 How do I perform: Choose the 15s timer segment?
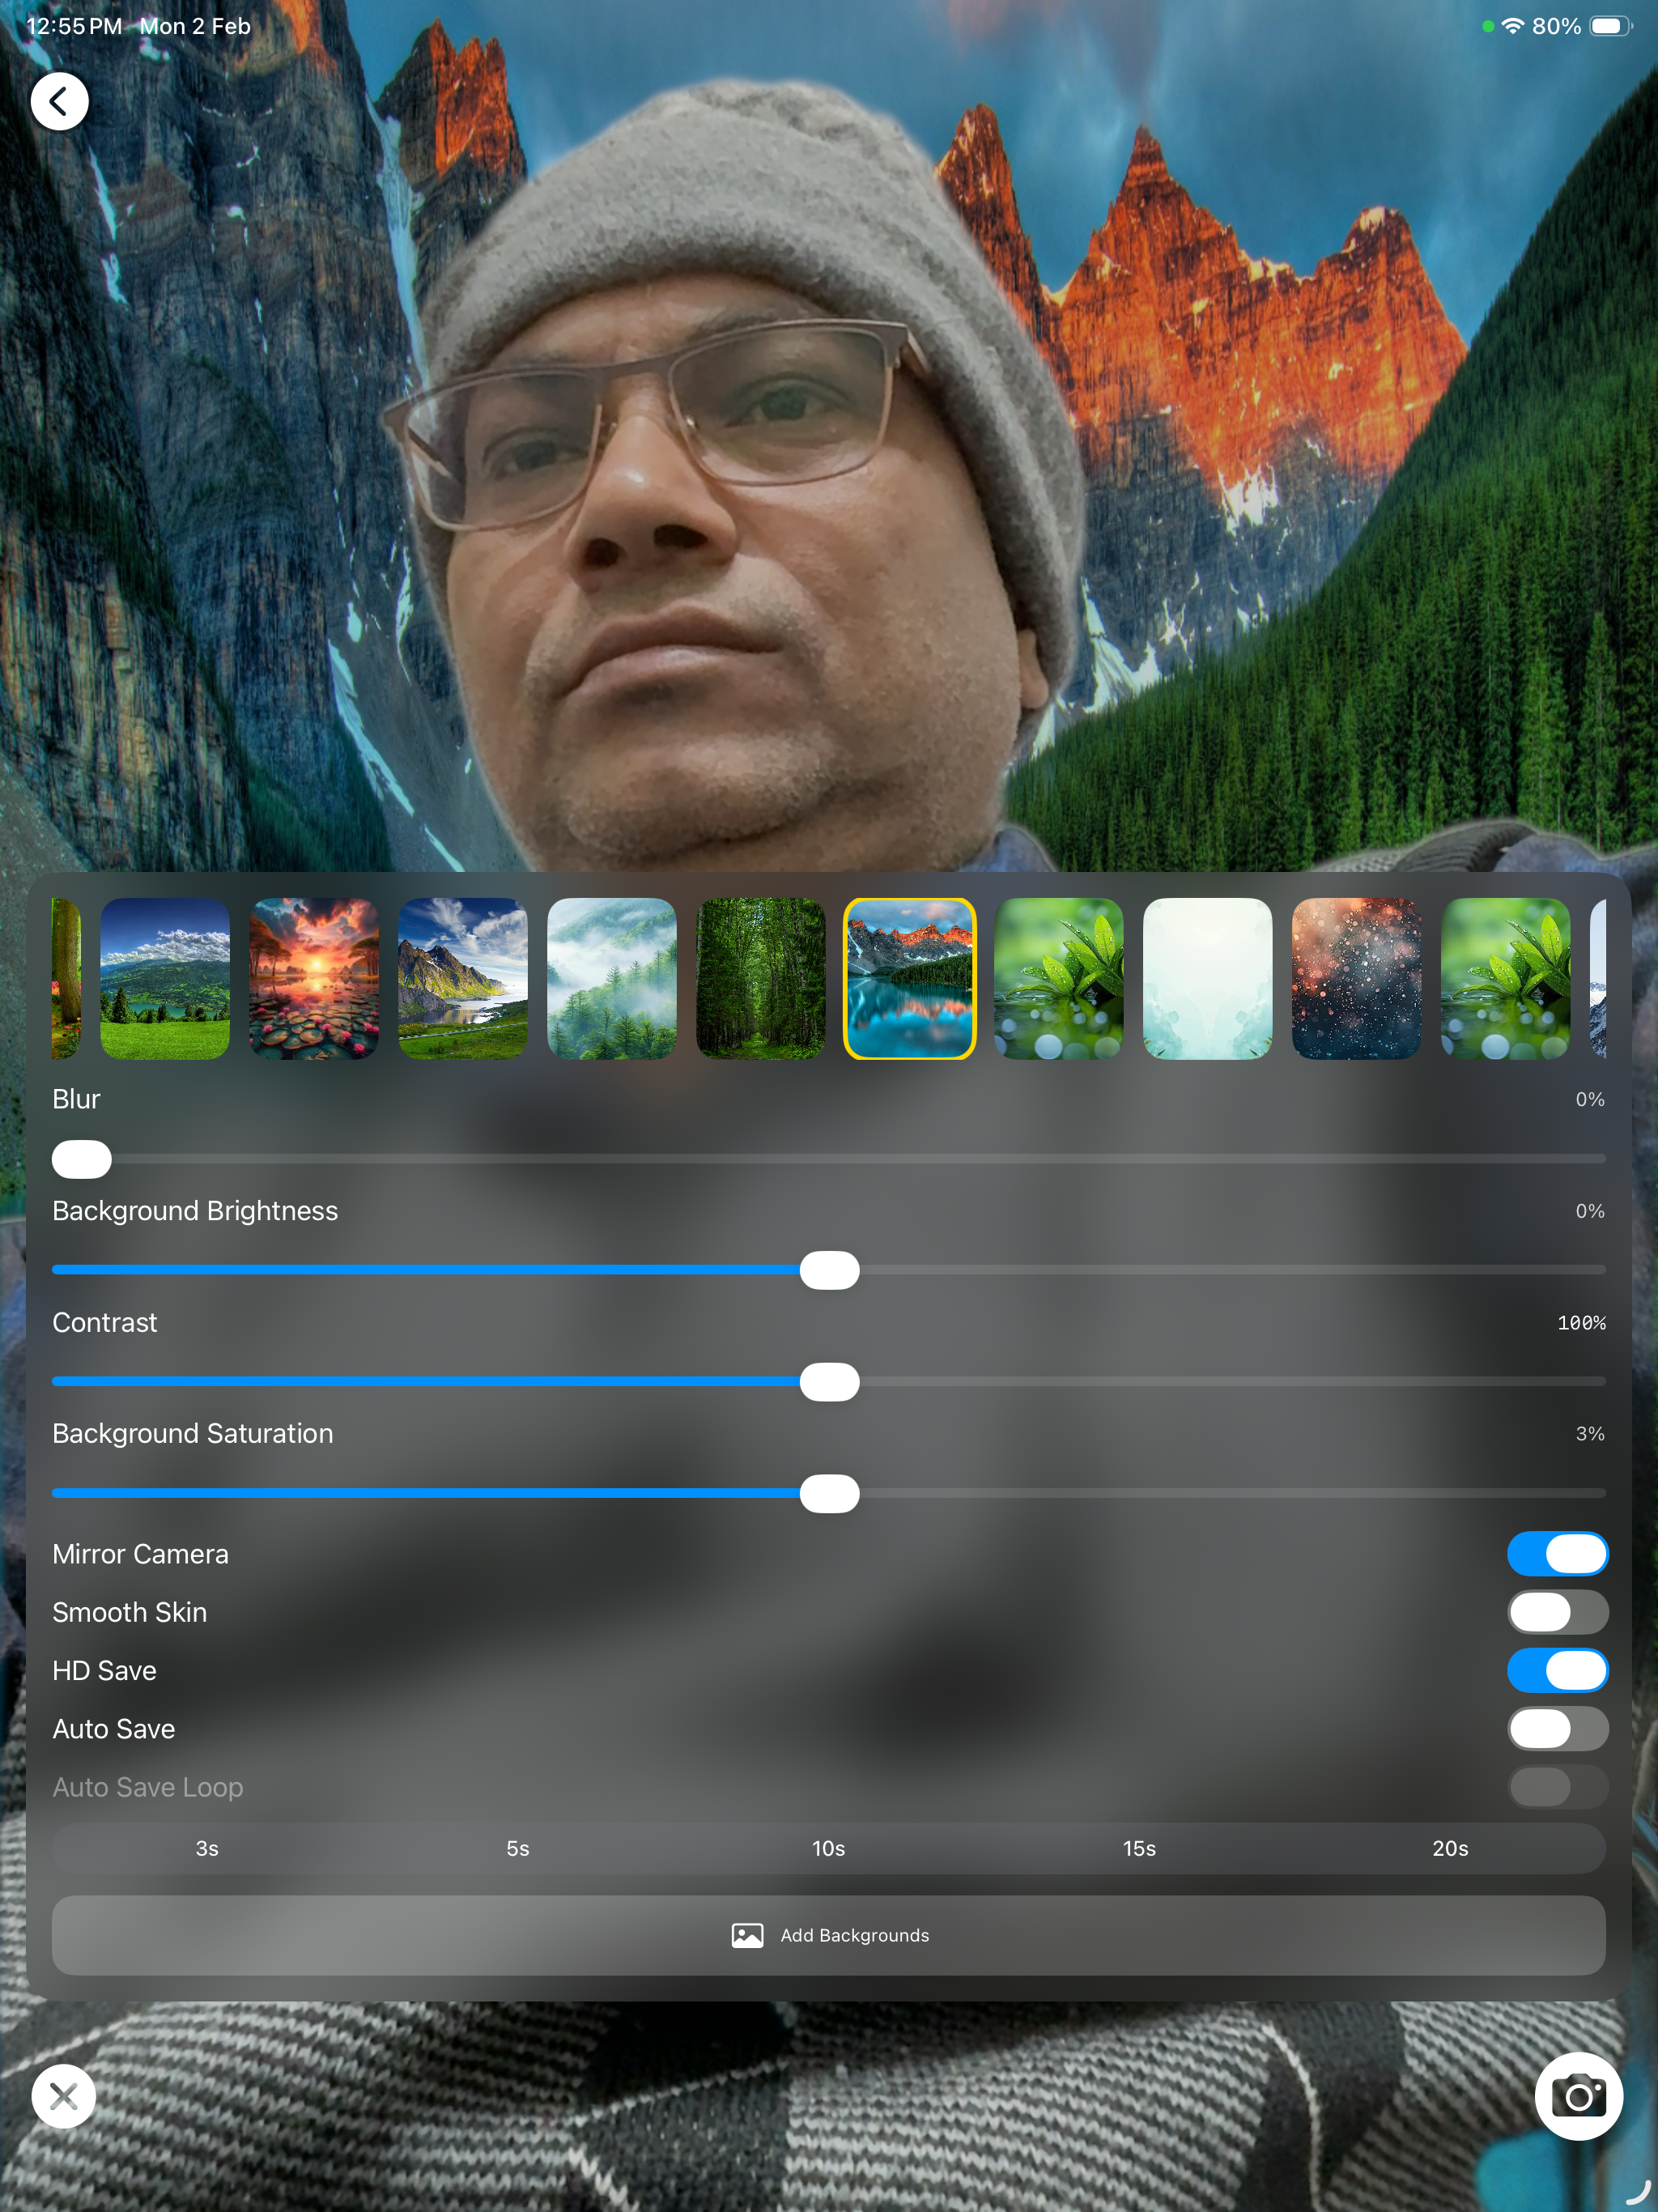pyautogui.click(x=1139, y=1848)
